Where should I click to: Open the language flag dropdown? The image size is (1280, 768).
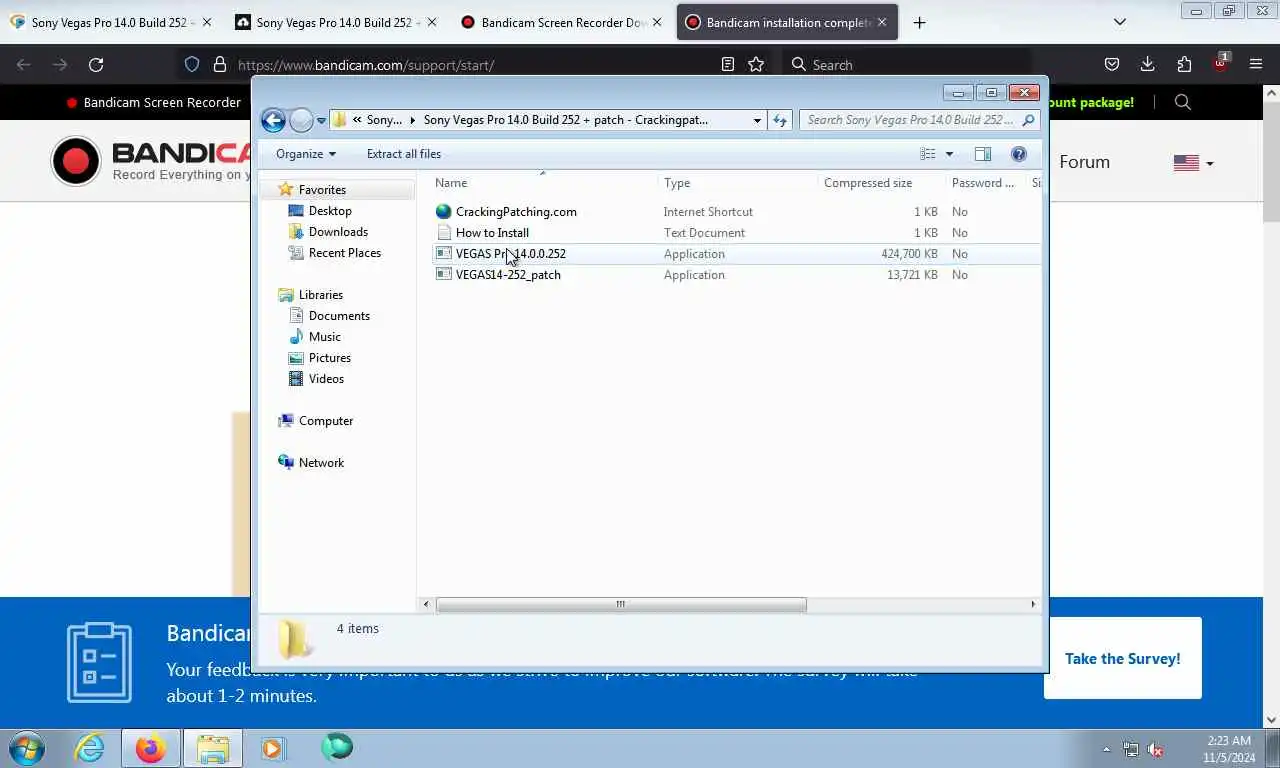tap(1193, 163)
